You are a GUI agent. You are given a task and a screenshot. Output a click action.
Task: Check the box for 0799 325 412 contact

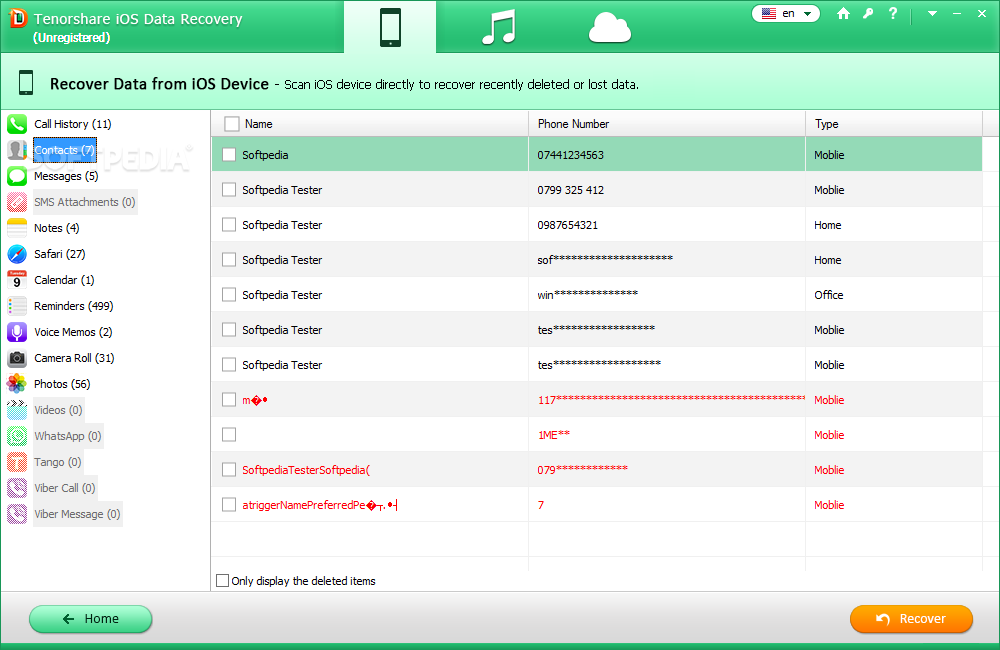(x=229, y=189)
